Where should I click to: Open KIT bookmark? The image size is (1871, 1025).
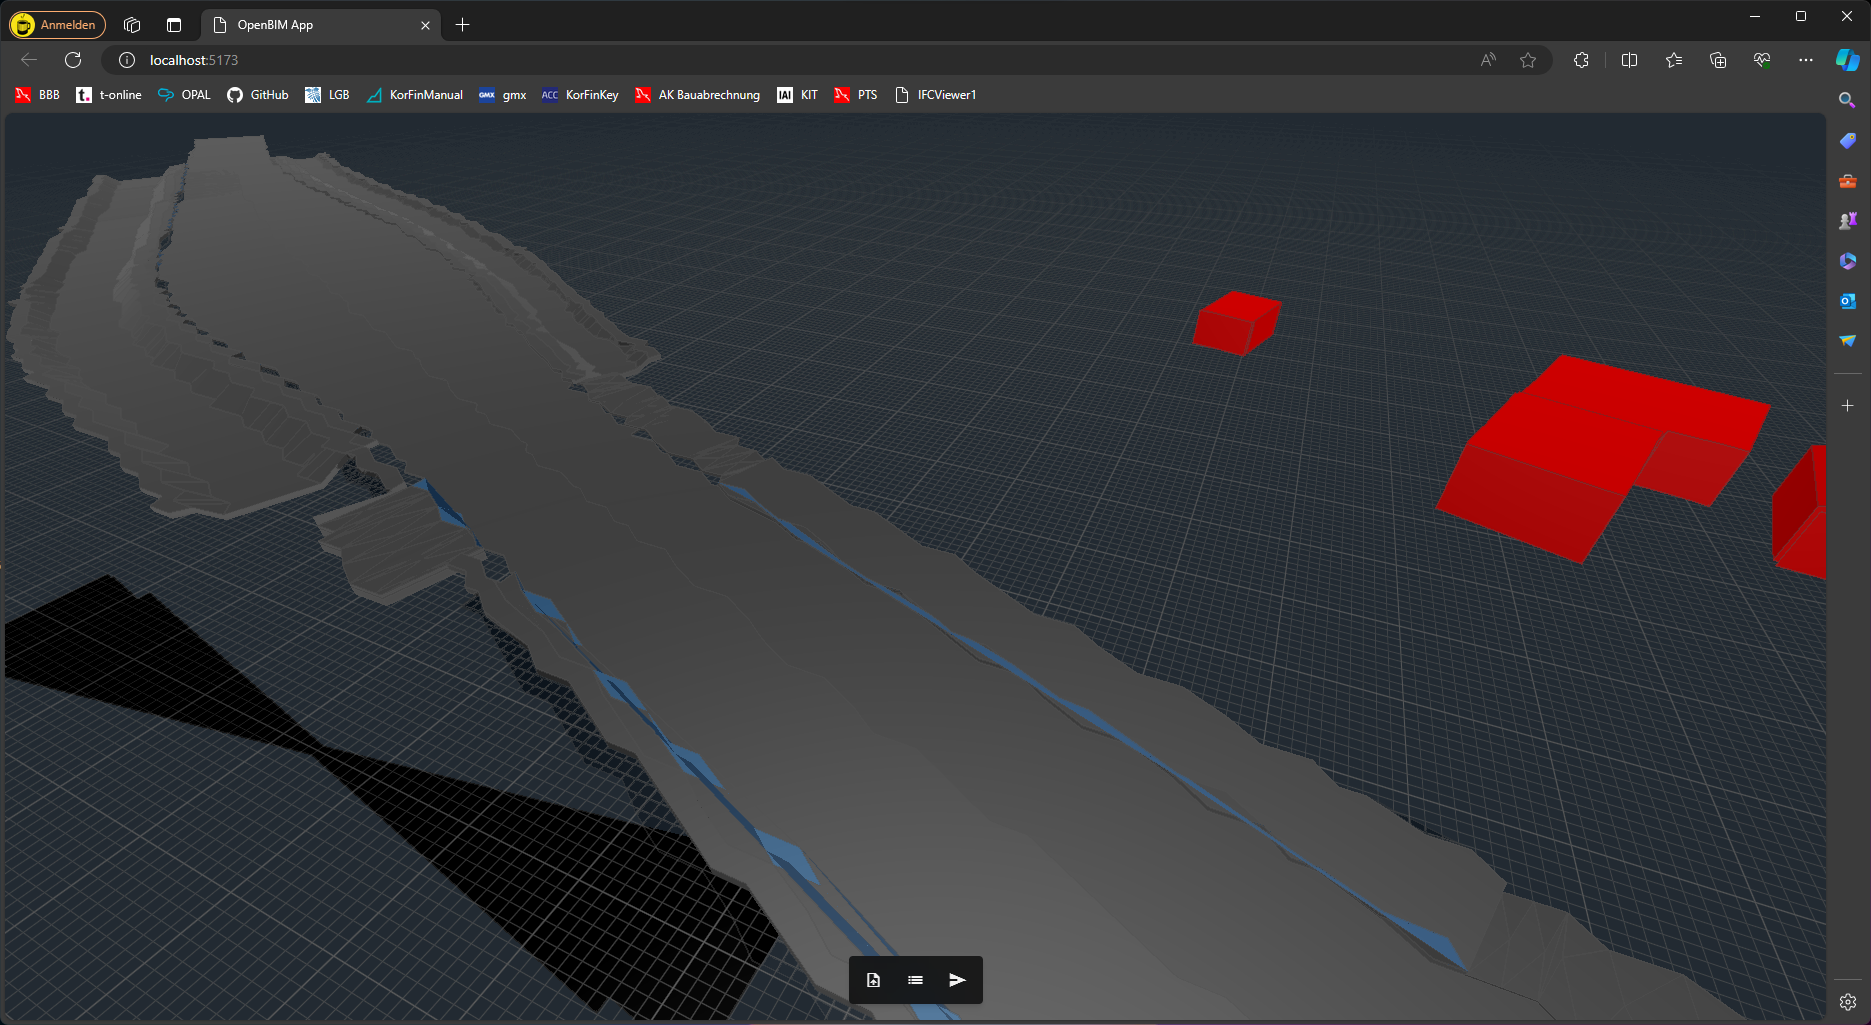pos(797,95)
